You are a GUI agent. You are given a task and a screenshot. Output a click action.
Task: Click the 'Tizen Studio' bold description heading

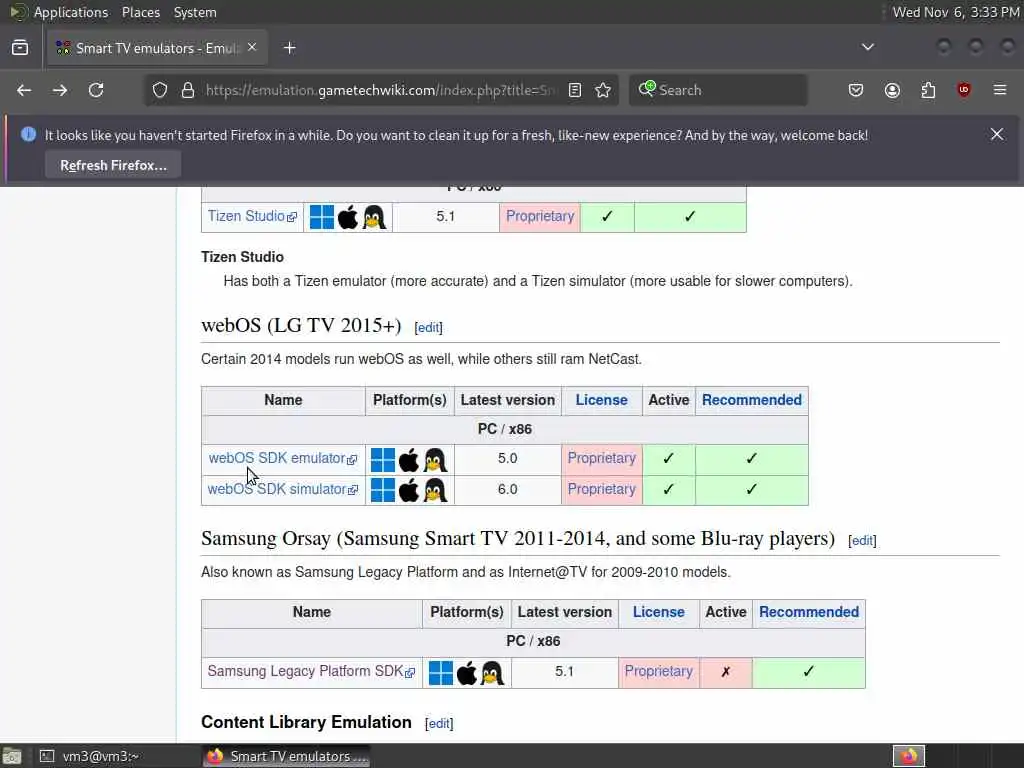click(x=242, y=257)
